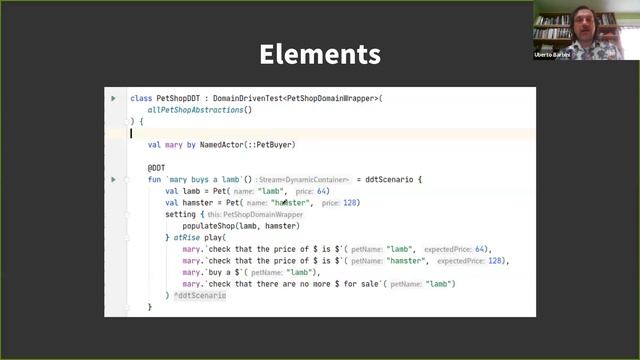Click the class name PetShopDDT

pyautogui.click(x=178, y=98)
